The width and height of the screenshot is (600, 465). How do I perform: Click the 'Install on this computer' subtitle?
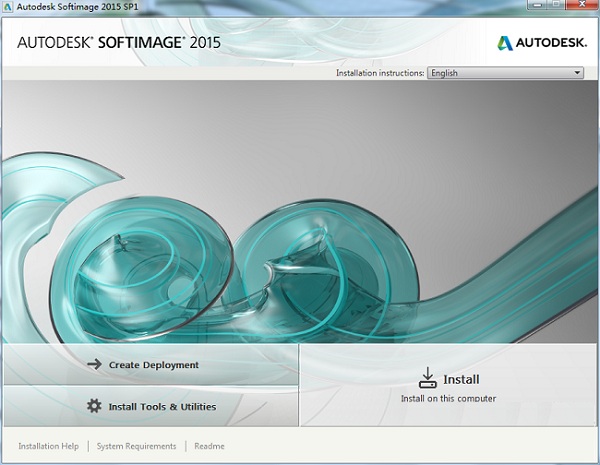click(x=448, y=399)
